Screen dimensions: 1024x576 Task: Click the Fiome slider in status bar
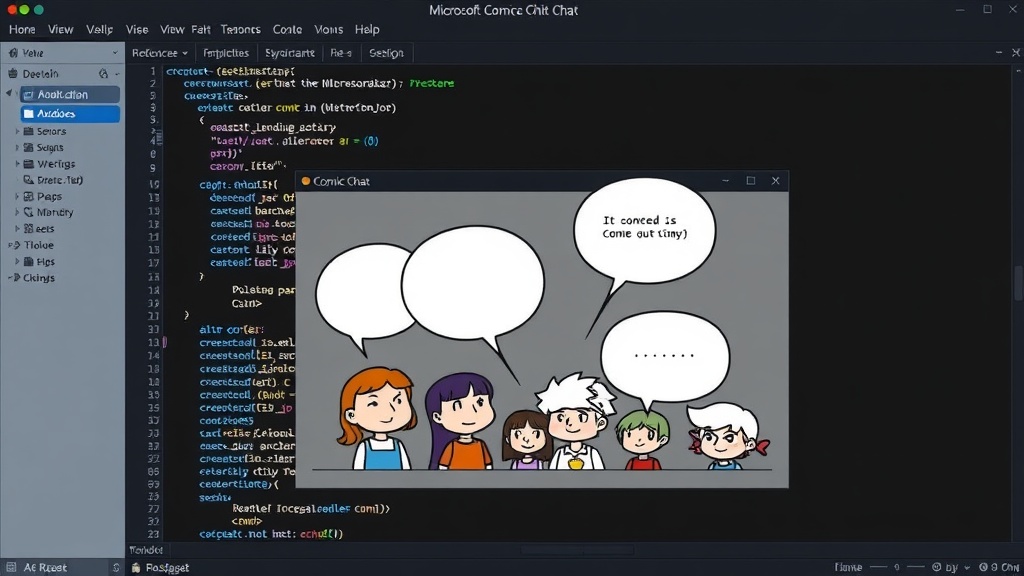(897, 568)
